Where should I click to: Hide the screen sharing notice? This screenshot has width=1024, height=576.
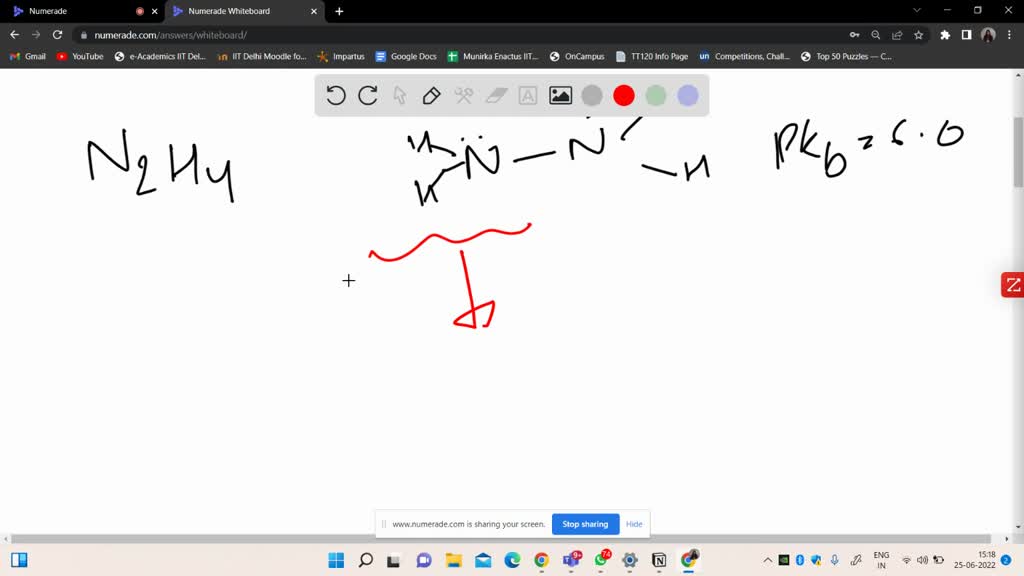pyautogui.click(x=634, y=524)
